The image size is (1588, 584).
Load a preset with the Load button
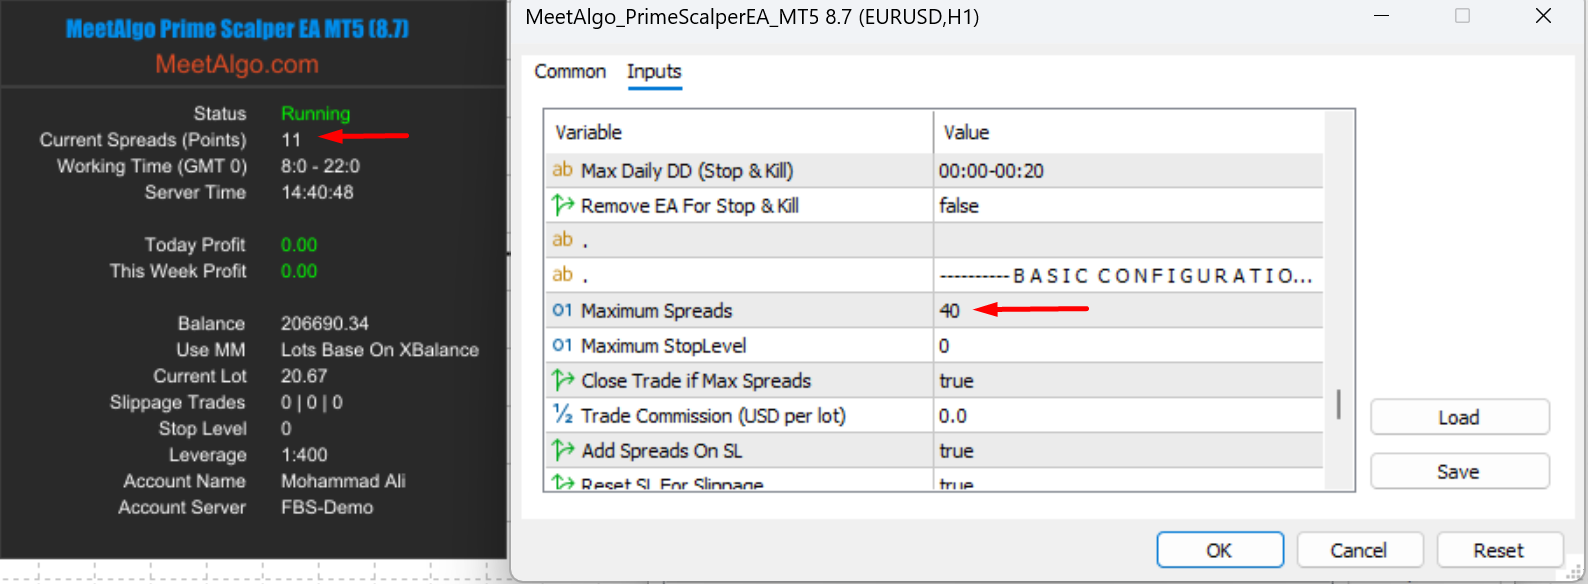[x=1459, y=417]
